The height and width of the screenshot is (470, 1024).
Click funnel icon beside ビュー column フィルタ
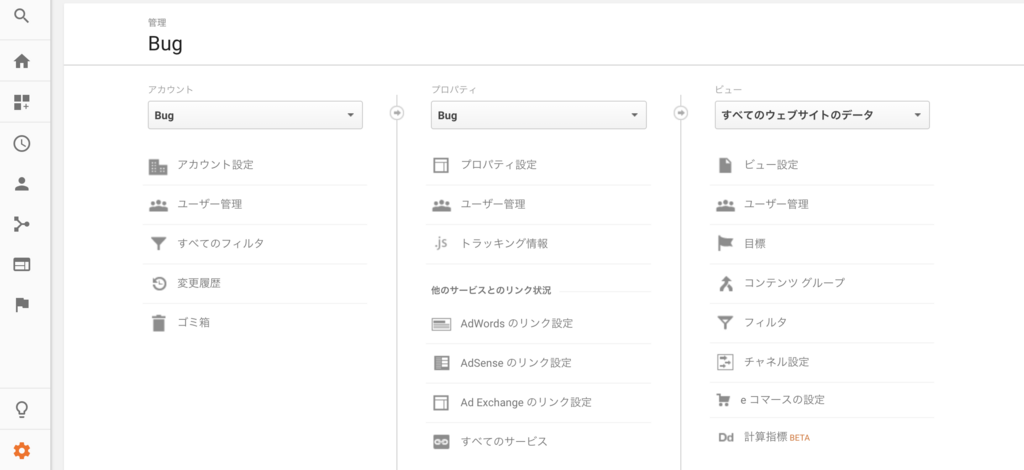pyautogui.click(x=726, y=323)
